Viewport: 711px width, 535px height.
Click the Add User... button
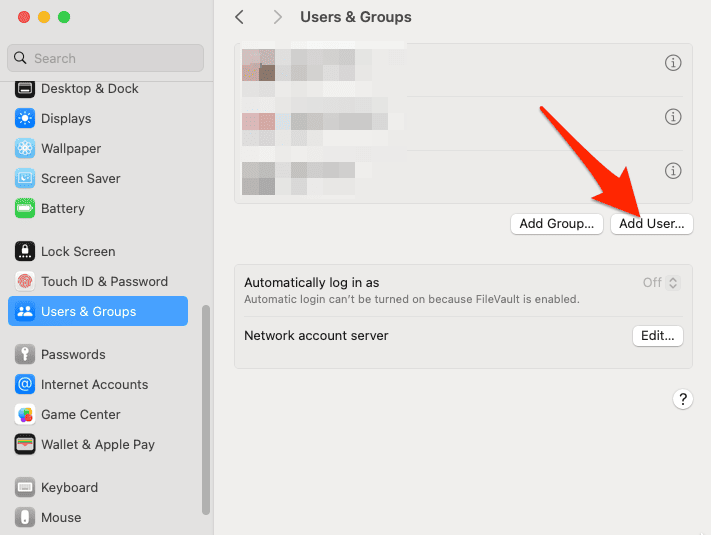pos(651,224)
